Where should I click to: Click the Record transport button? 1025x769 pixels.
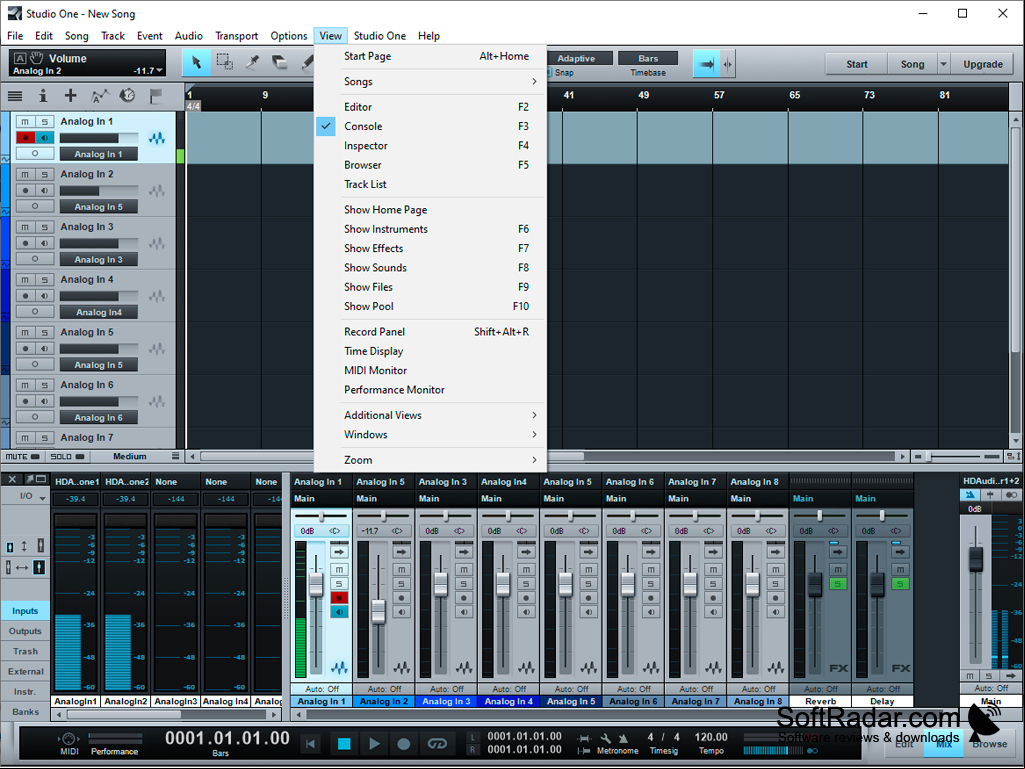(404, 743)
